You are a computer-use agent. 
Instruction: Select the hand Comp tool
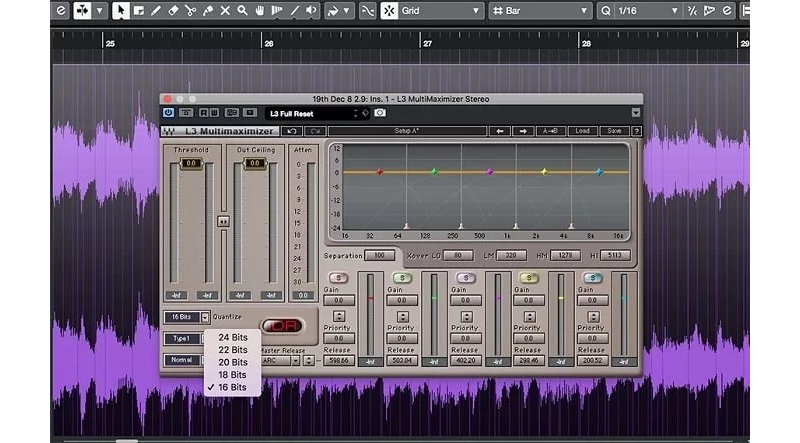tap(260, 10)
